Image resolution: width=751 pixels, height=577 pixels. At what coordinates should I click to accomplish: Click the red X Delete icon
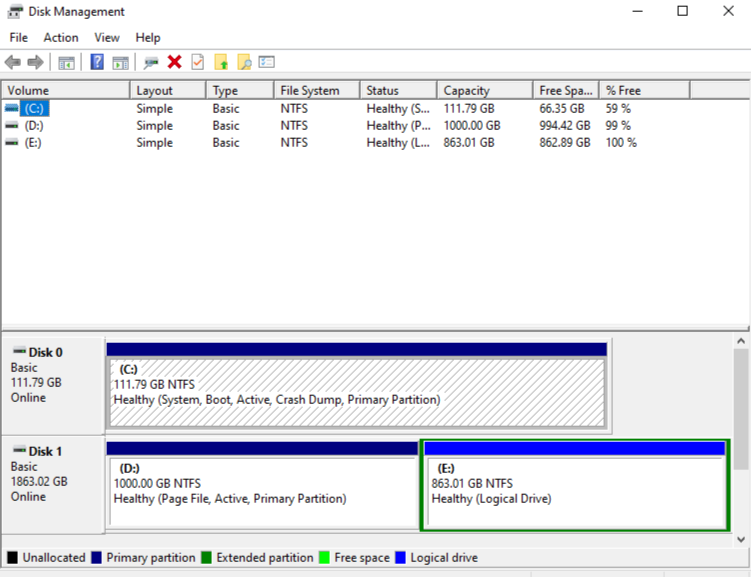[x=174, y=62]
